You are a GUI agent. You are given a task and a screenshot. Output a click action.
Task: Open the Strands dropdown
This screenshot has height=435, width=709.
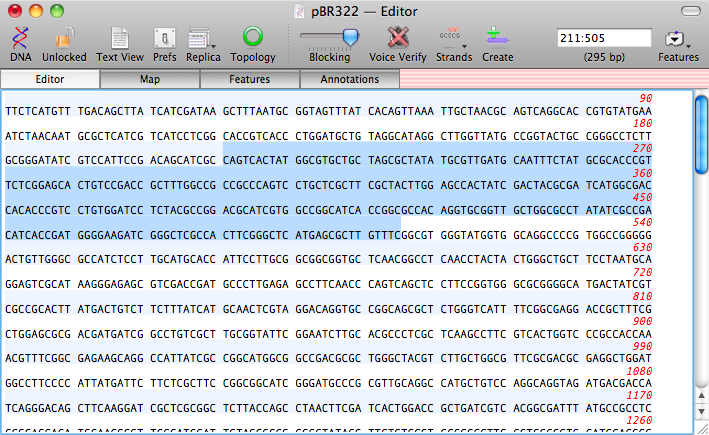[455, 38]
